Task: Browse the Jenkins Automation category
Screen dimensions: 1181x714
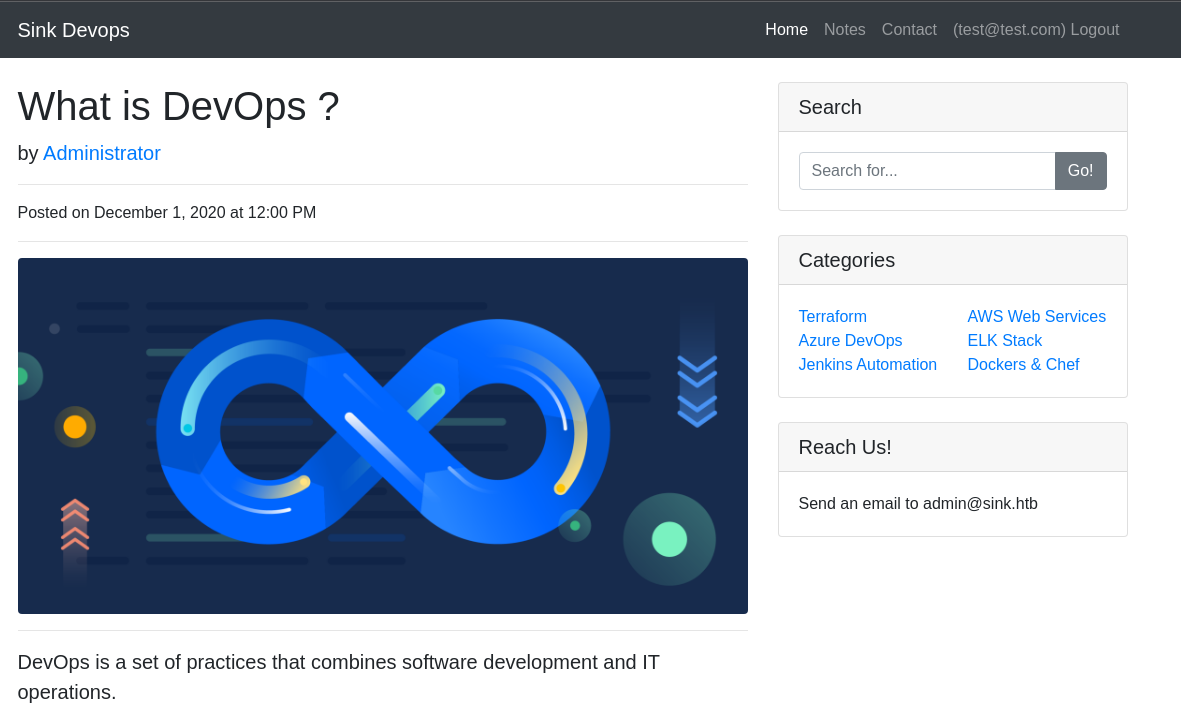Action: [867, 365]
